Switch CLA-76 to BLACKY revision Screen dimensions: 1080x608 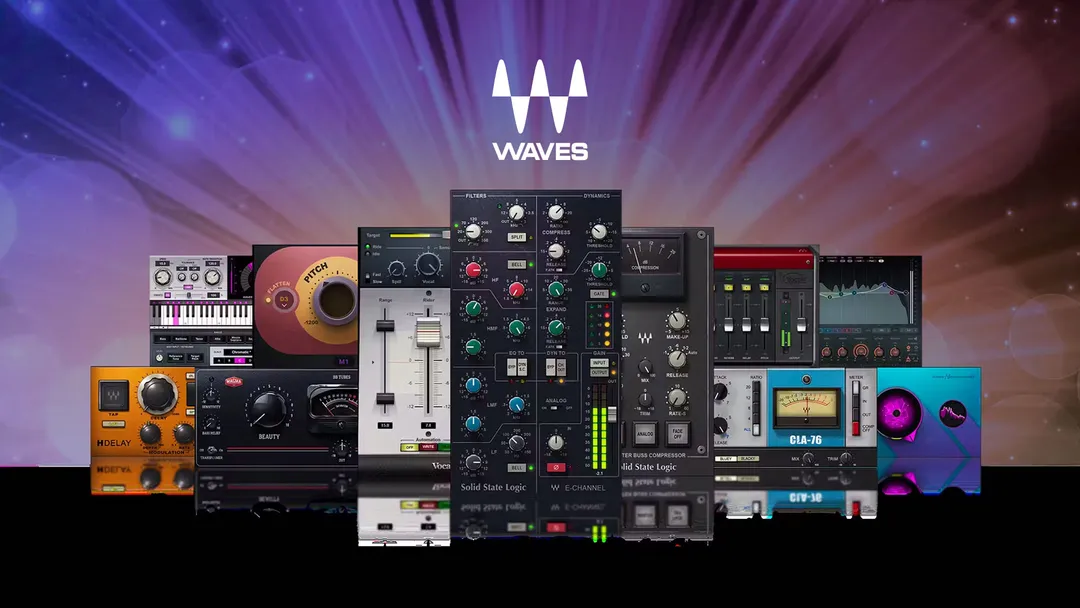coord(749,458)
